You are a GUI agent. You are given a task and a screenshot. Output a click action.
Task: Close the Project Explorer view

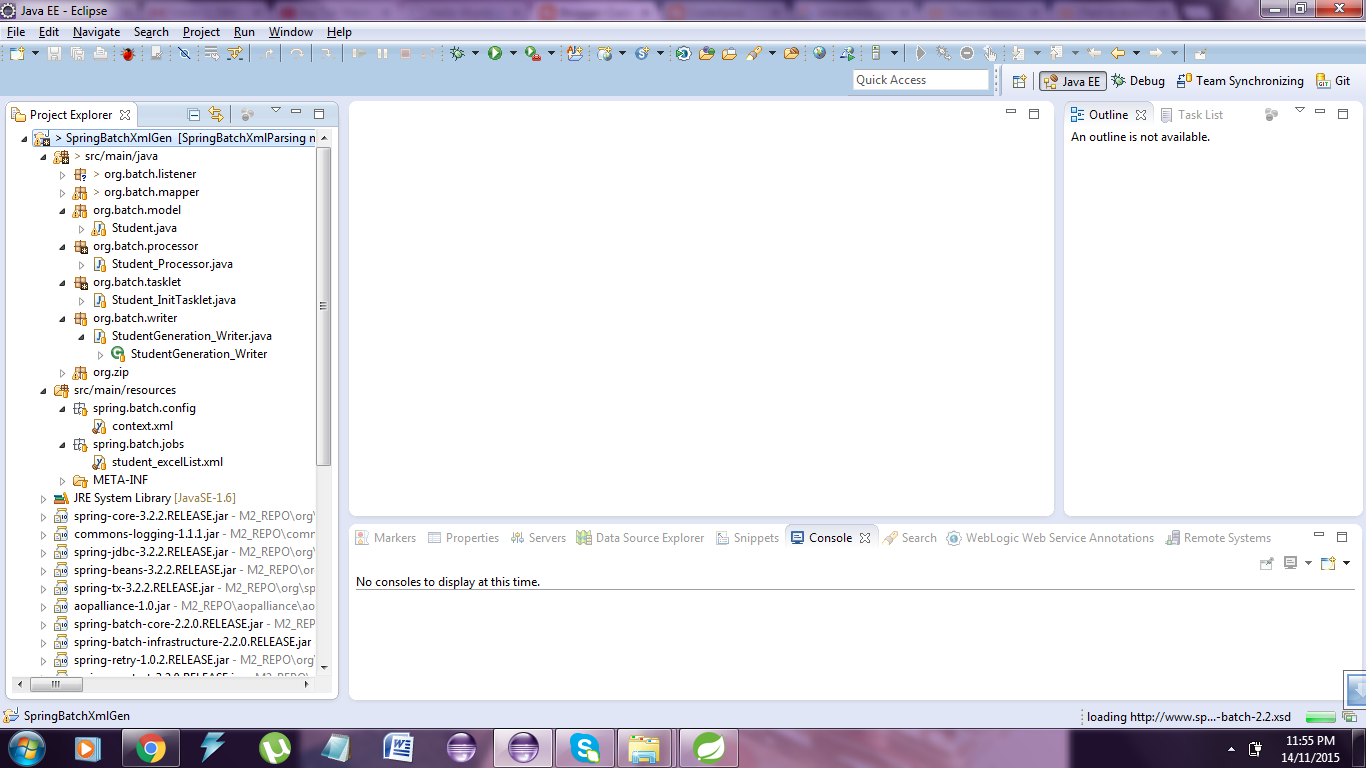125,115
